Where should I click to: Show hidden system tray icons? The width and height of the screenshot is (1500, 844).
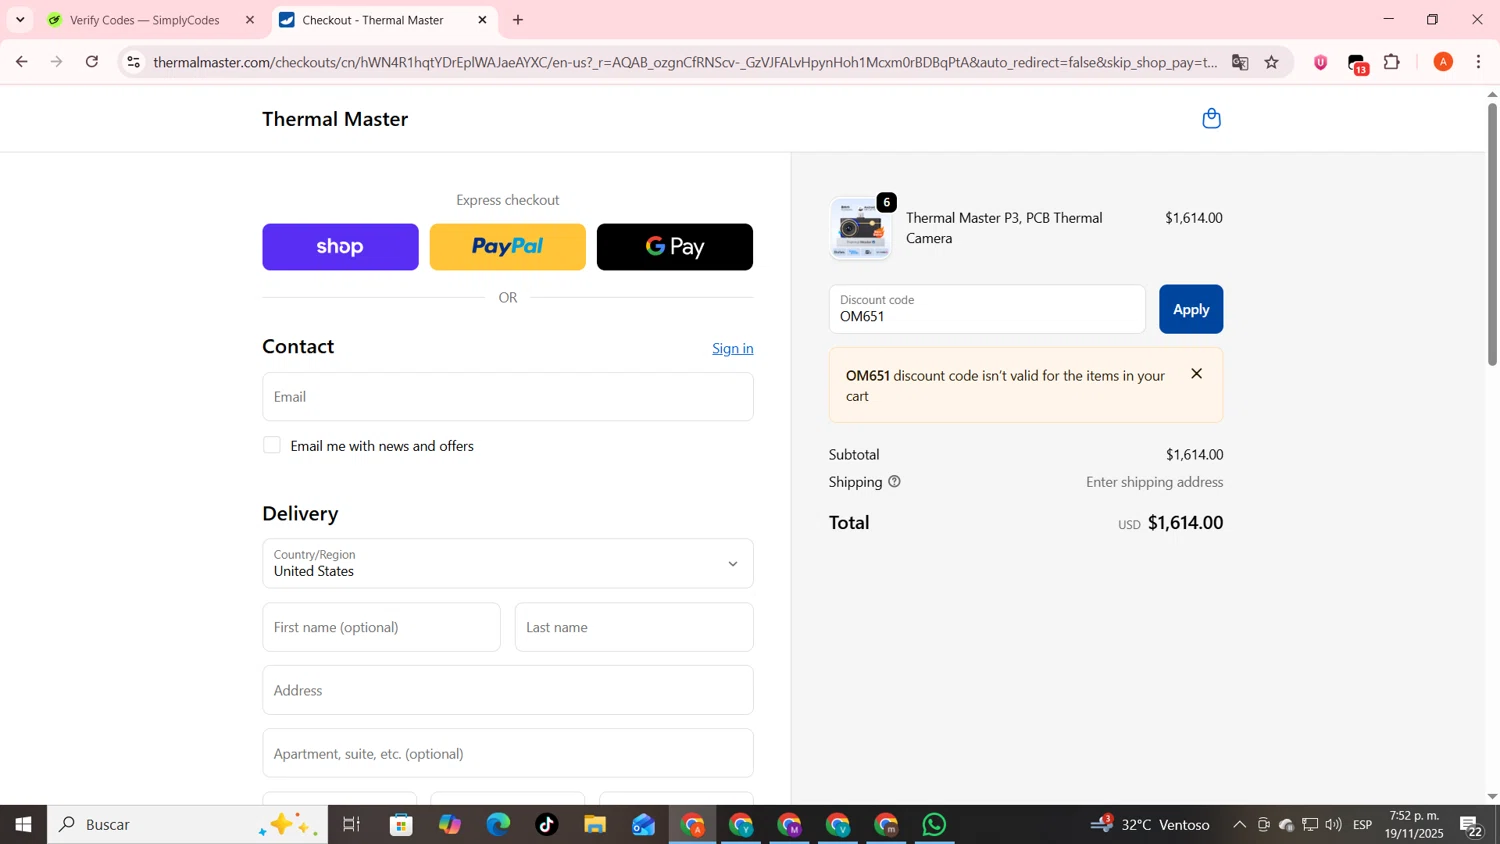[x=1239, y=825]
